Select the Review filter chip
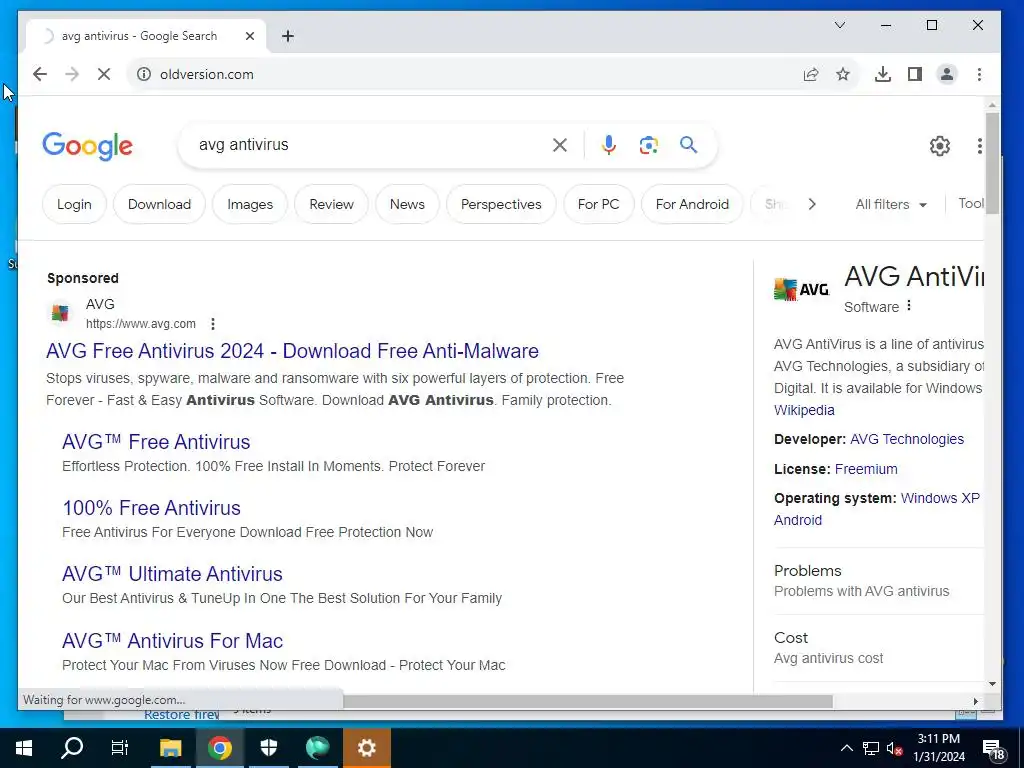This screenshot has width=1024, height=768. click(x=331, y=204)
